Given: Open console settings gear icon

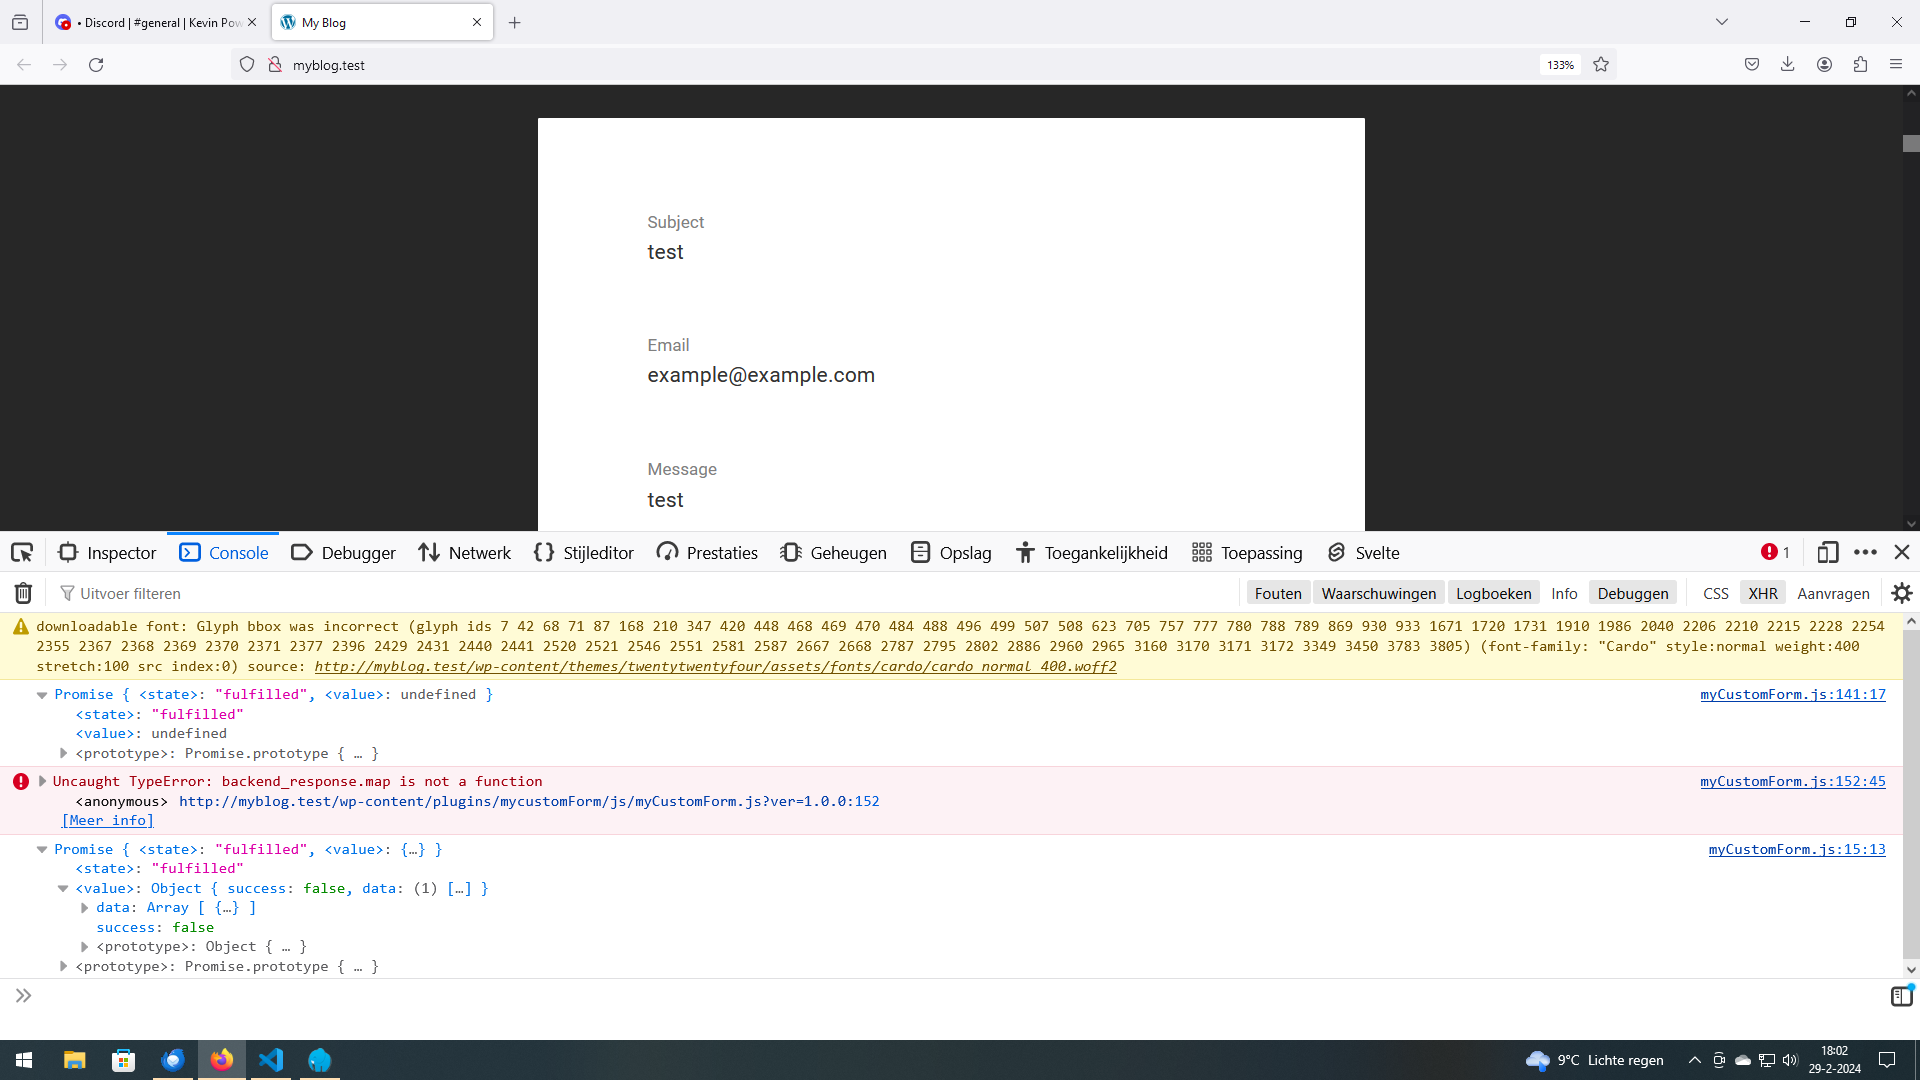Looking at the screenshot, I should click(1901, 594).
